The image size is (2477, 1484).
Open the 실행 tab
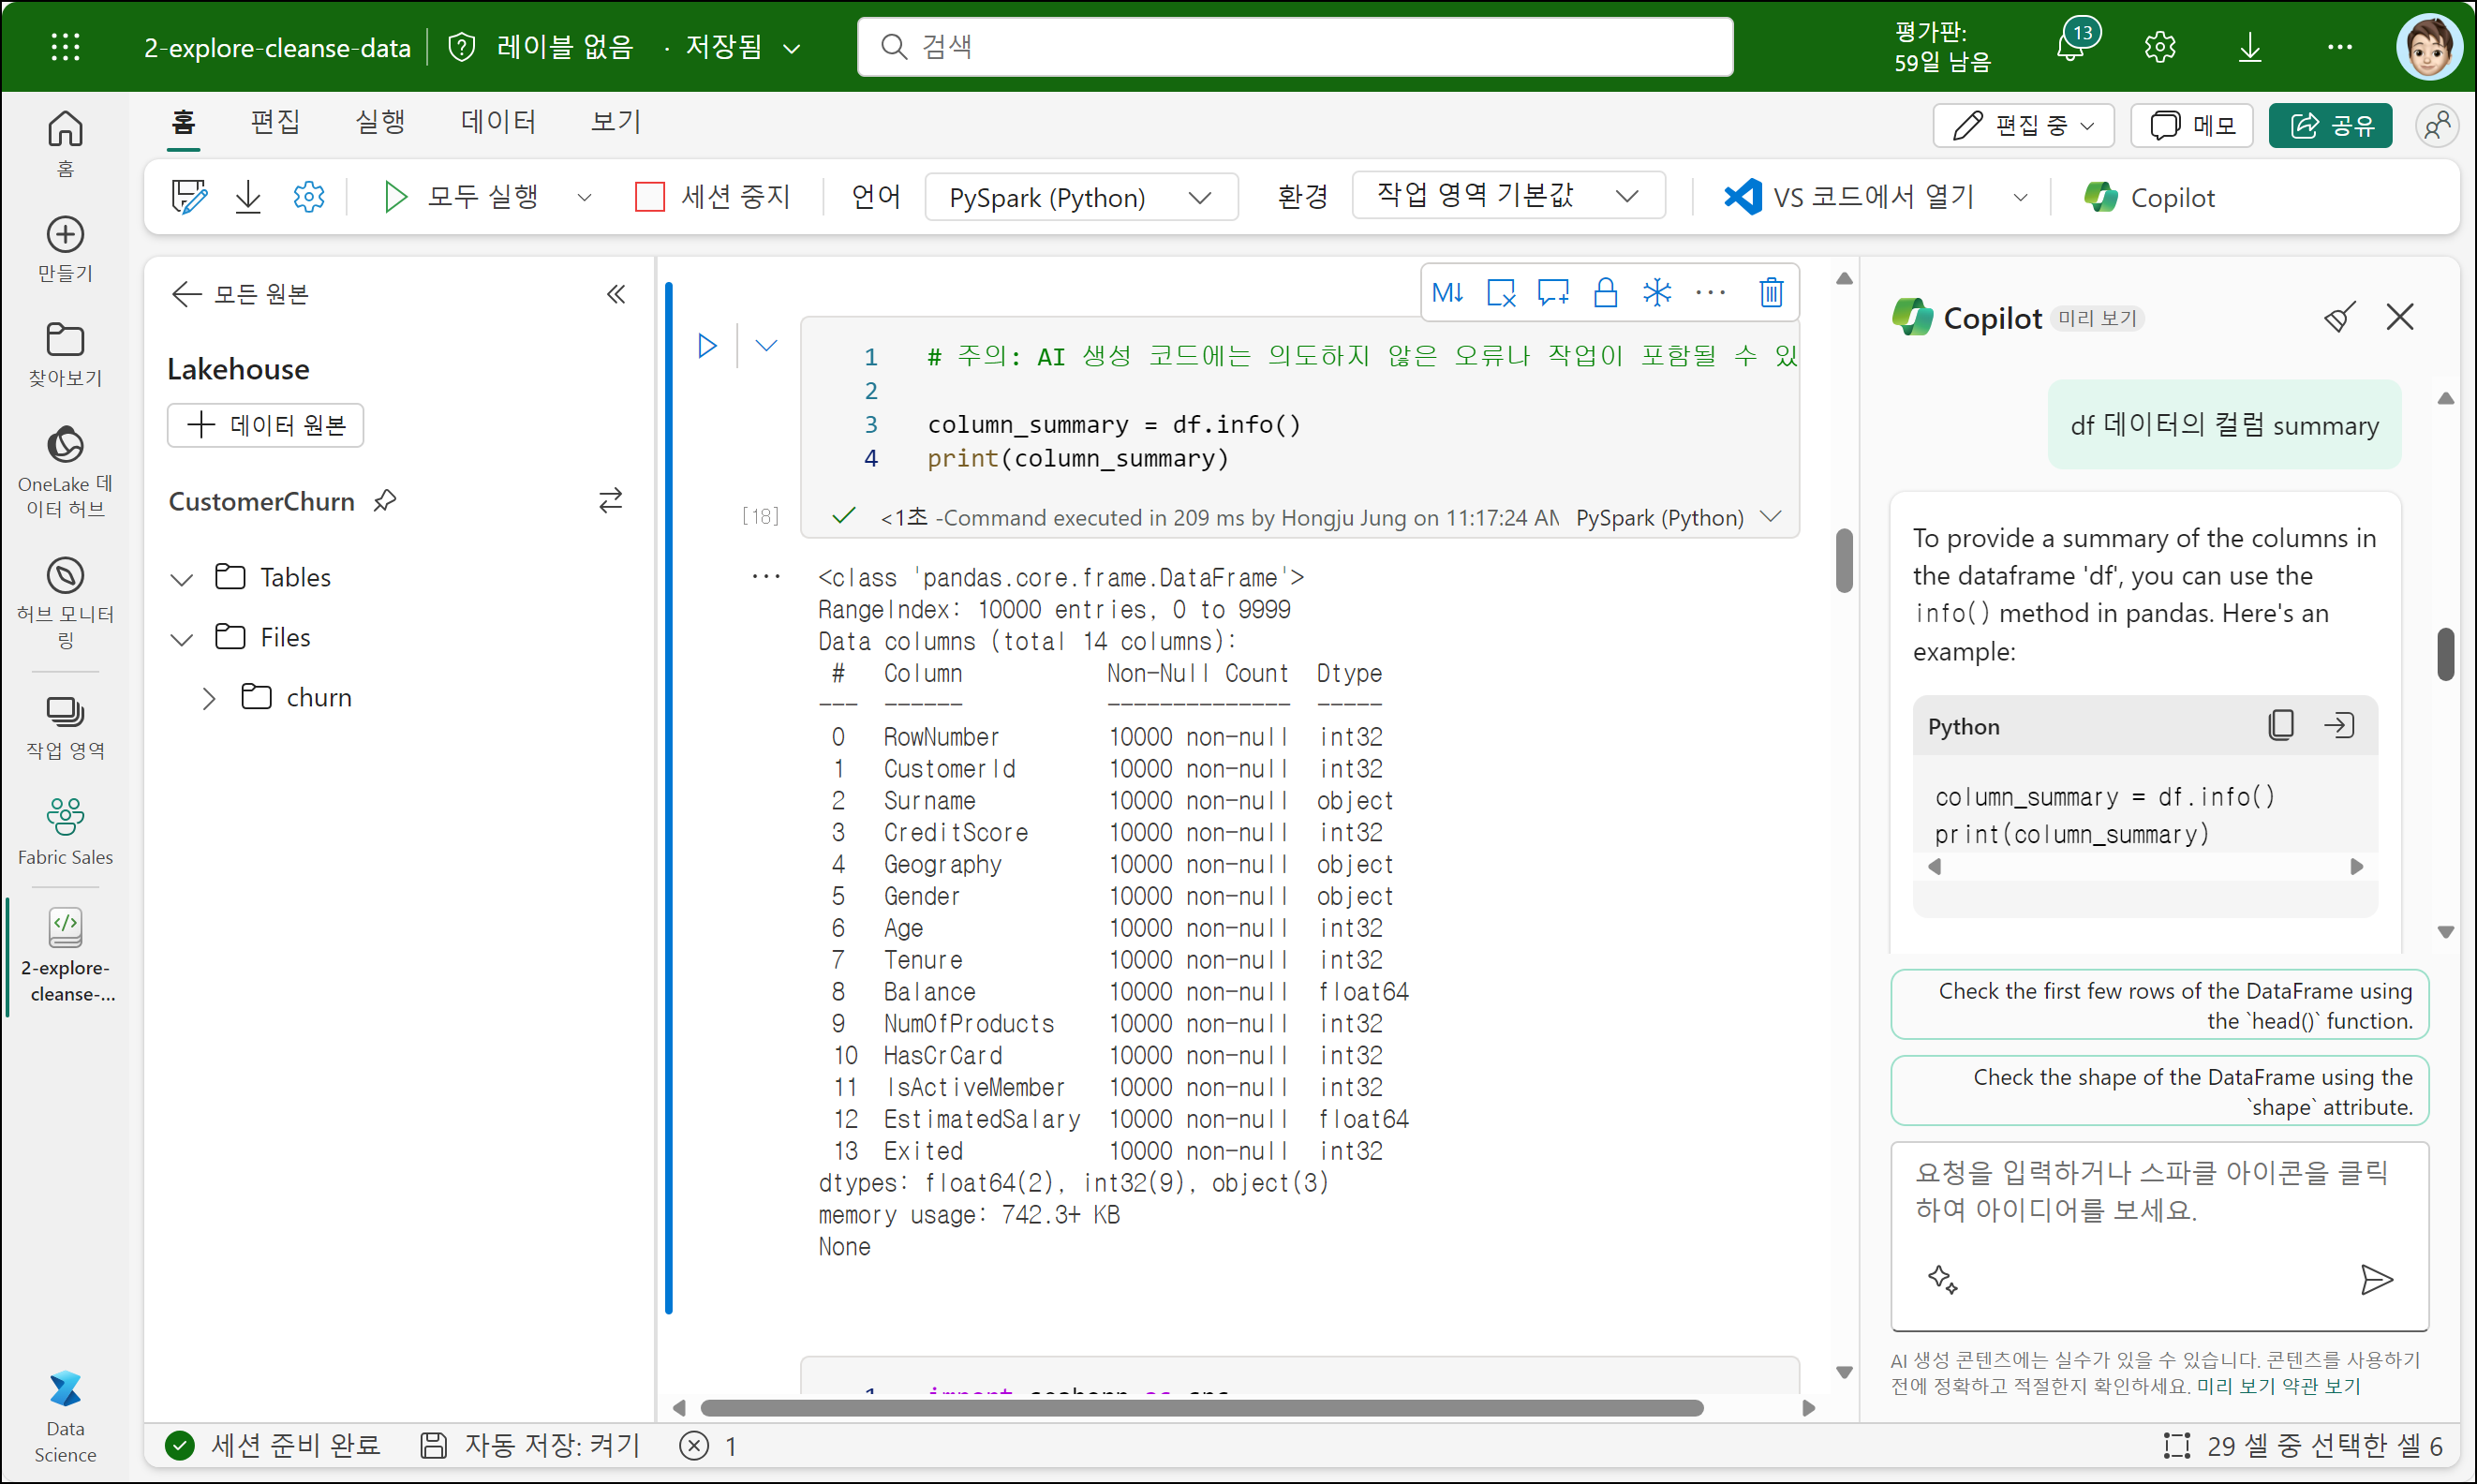(x=380, y=122)
